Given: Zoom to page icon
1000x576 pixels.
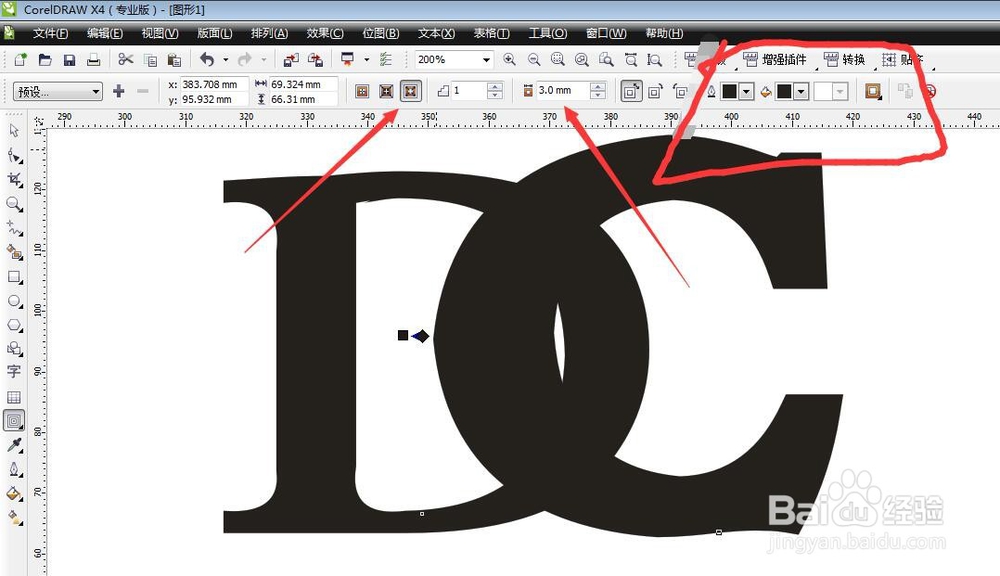Looking at the screenshot, I should click(x=606, y=60).
